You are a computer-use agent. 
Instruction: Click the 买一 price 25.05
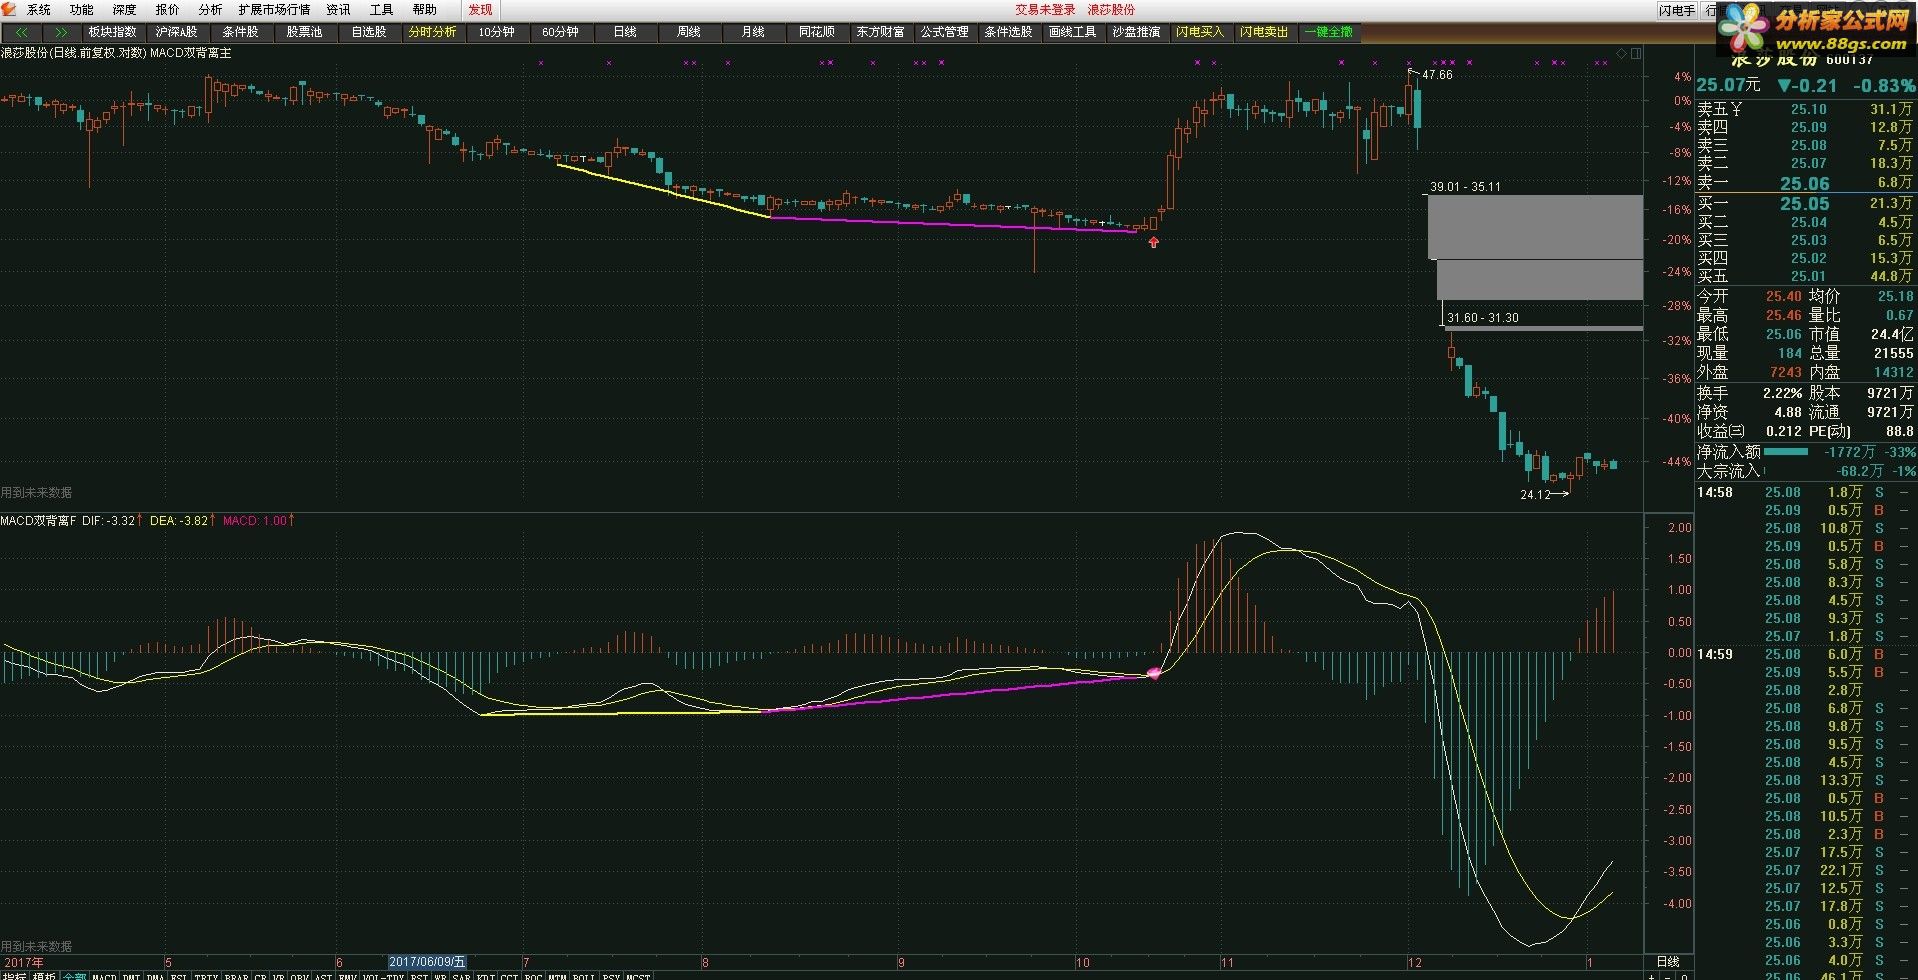pos(1804,203)
